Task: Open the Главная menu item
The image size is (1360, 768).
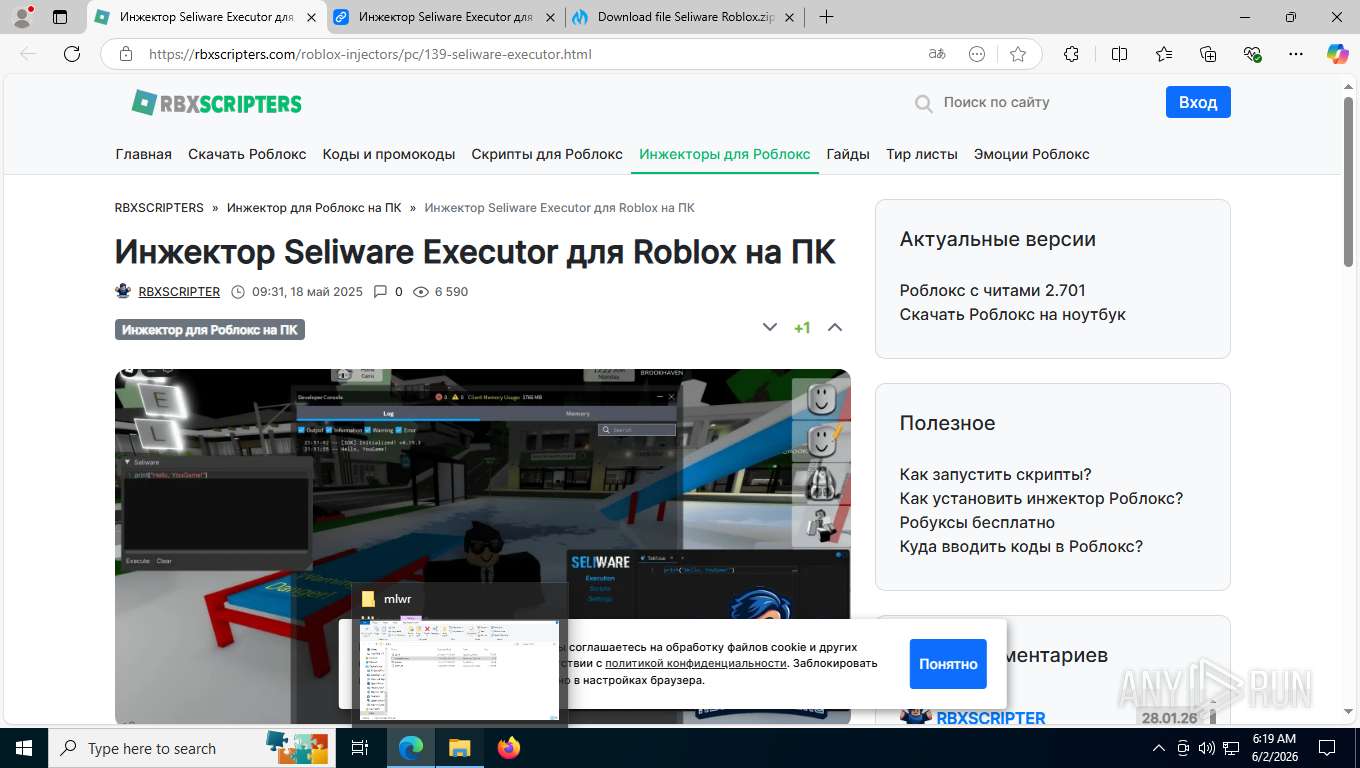Action: (143, 154)
